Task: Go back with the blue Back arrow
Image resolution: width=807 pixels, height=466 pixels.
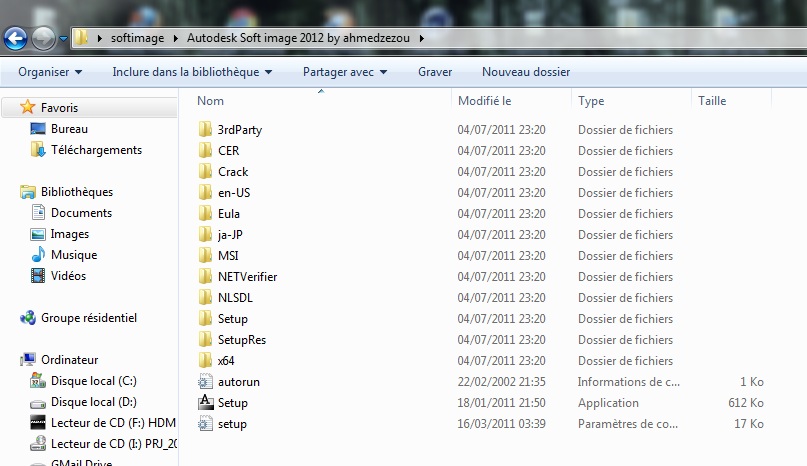Action: [15, 38]
